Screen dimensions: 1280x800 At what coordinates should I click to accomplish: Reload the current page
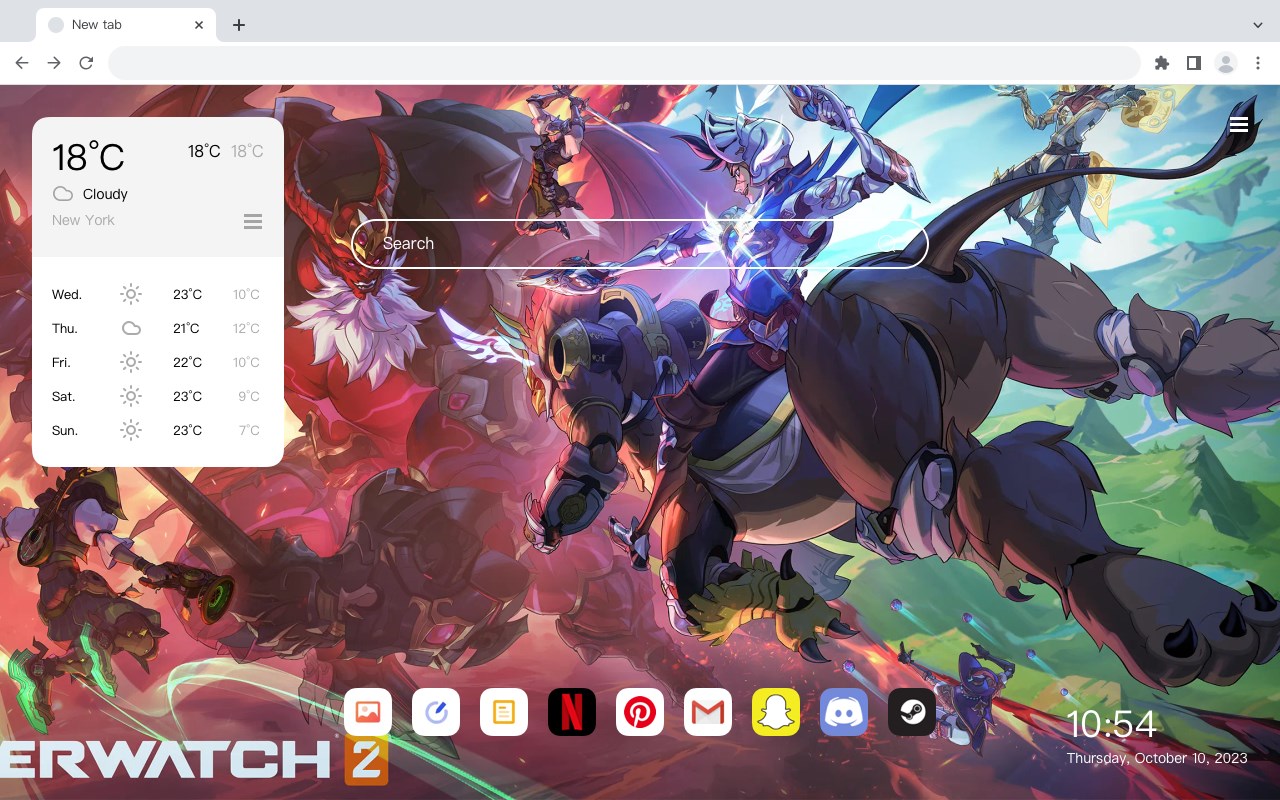click(86, 63)
